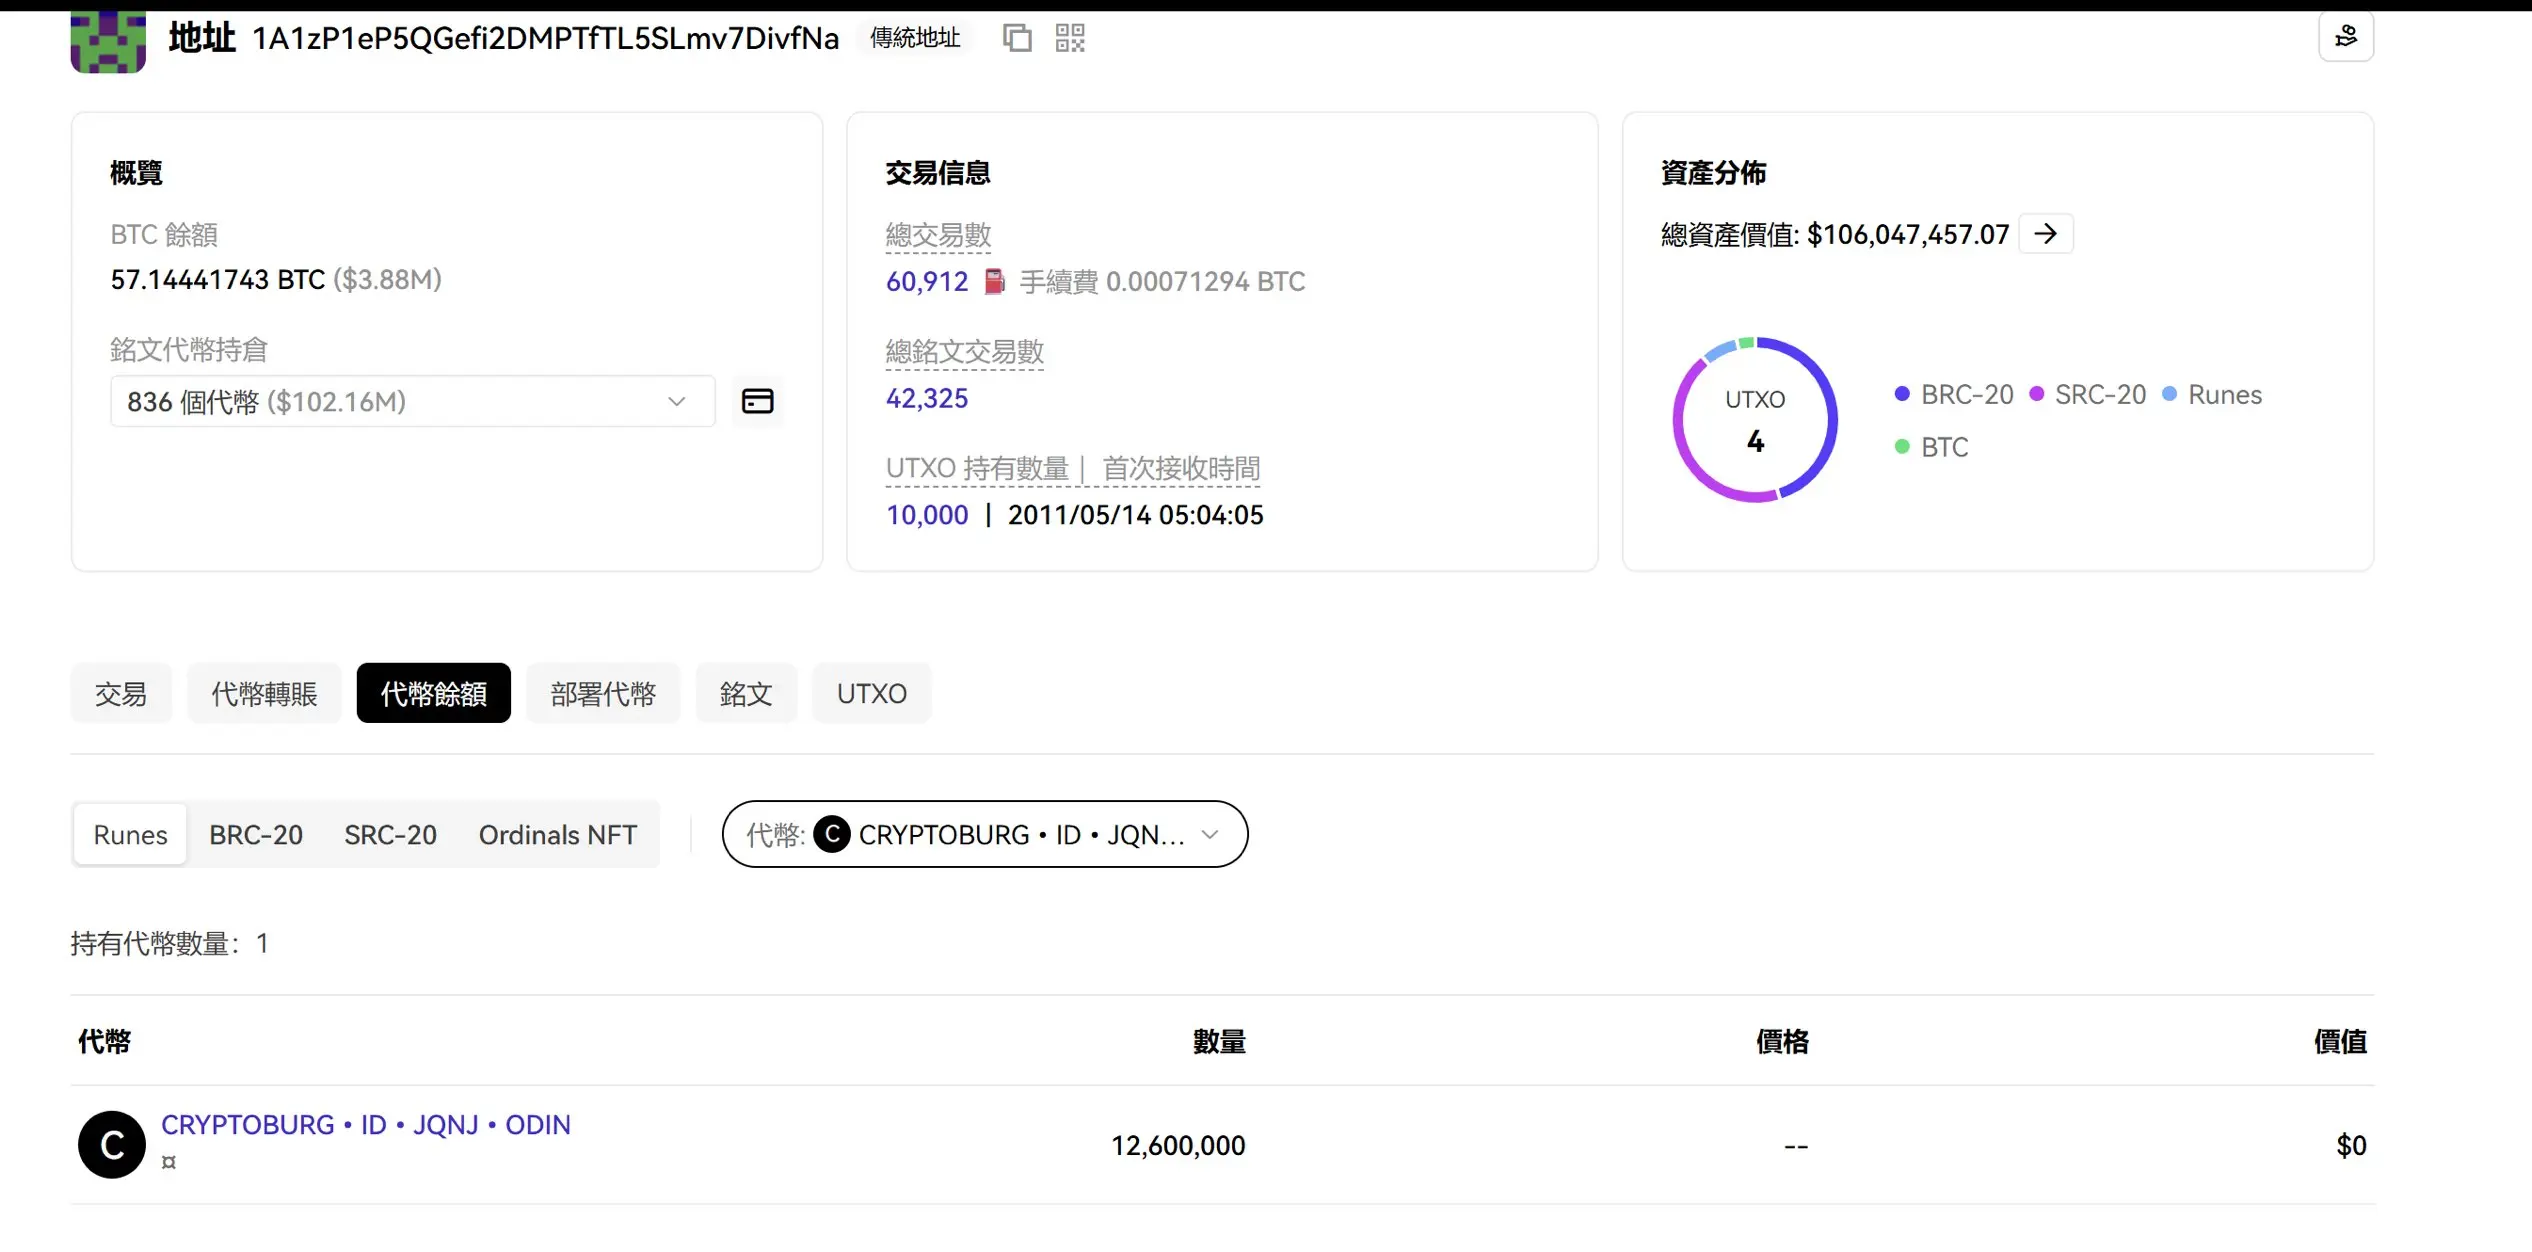The image size is (2532, 1252).
Task: Expand the 836 tokens holdings dropdown
Action: click(412, 401)
